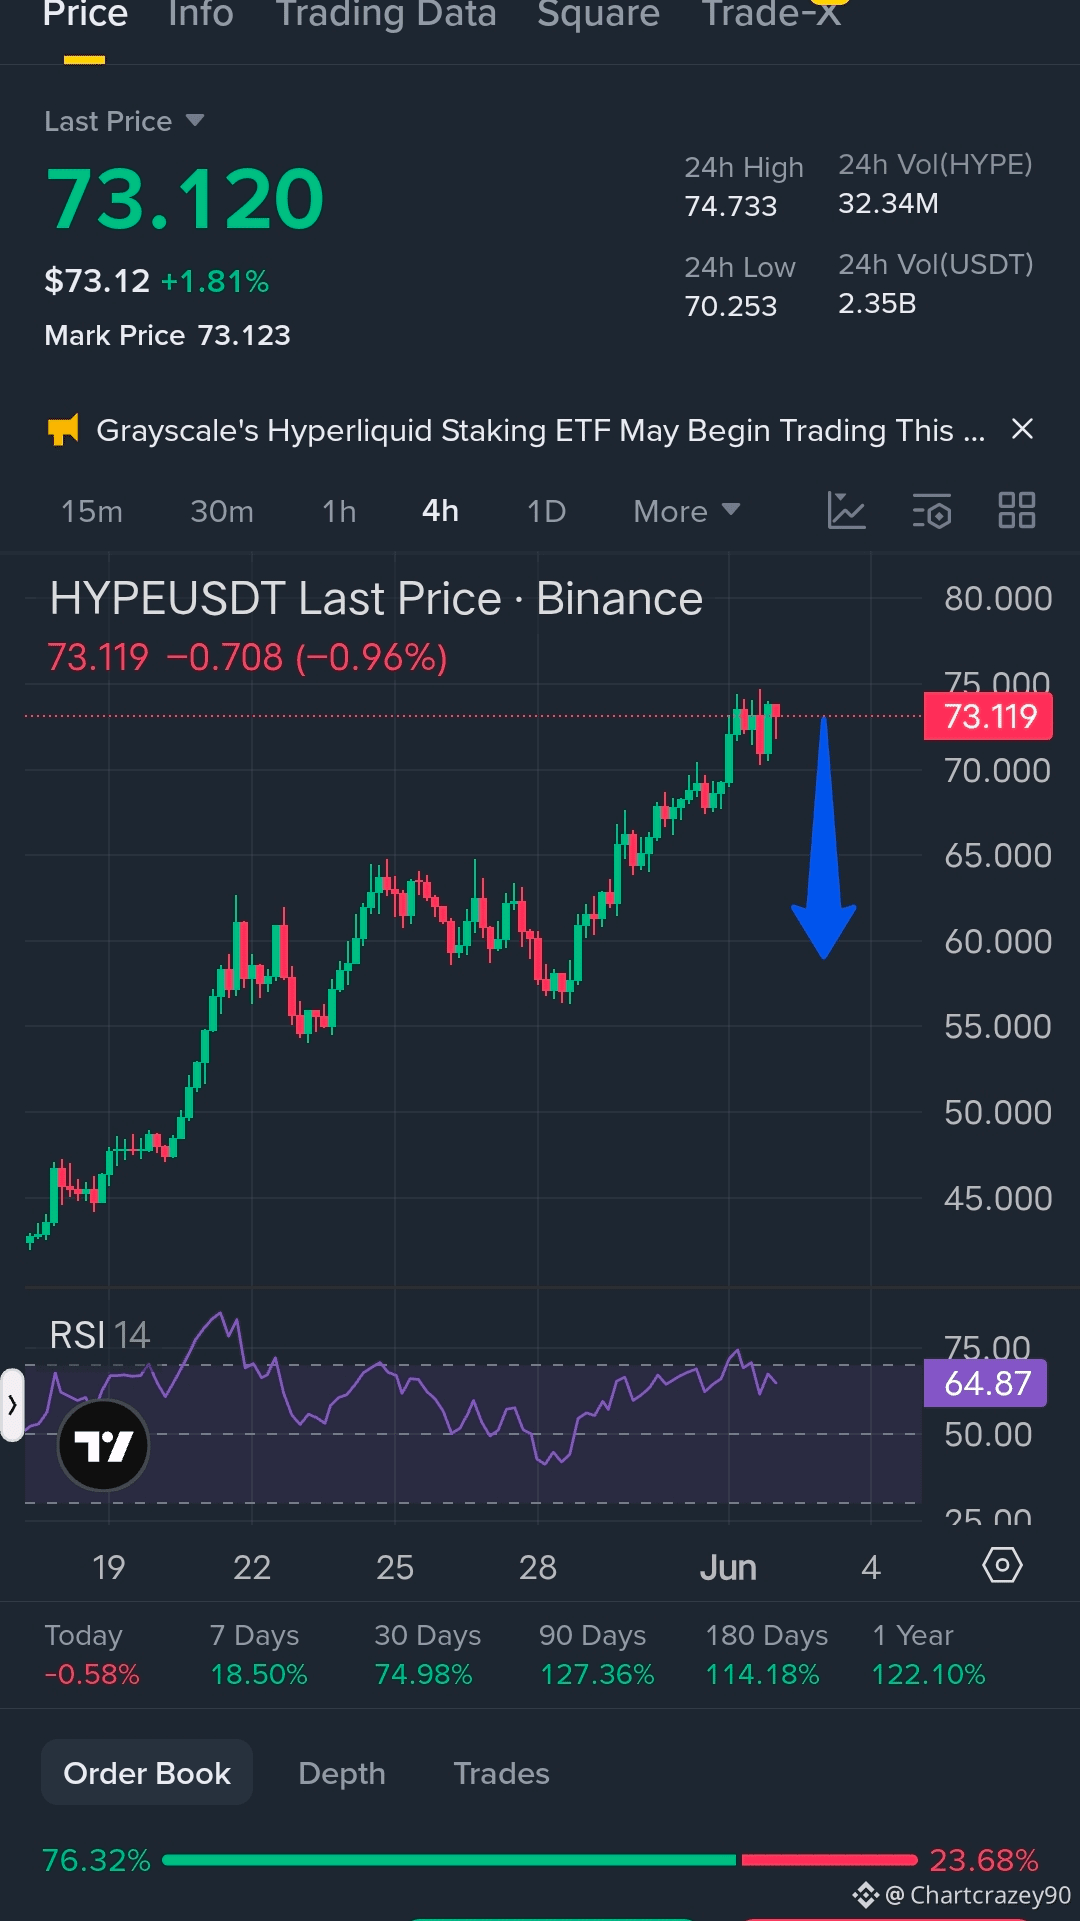The height and width of the screenshot is (1921, 1080).
Task: Tap the 24h Vol(HYPE) 32.34M value
Action: pos(888,203)
